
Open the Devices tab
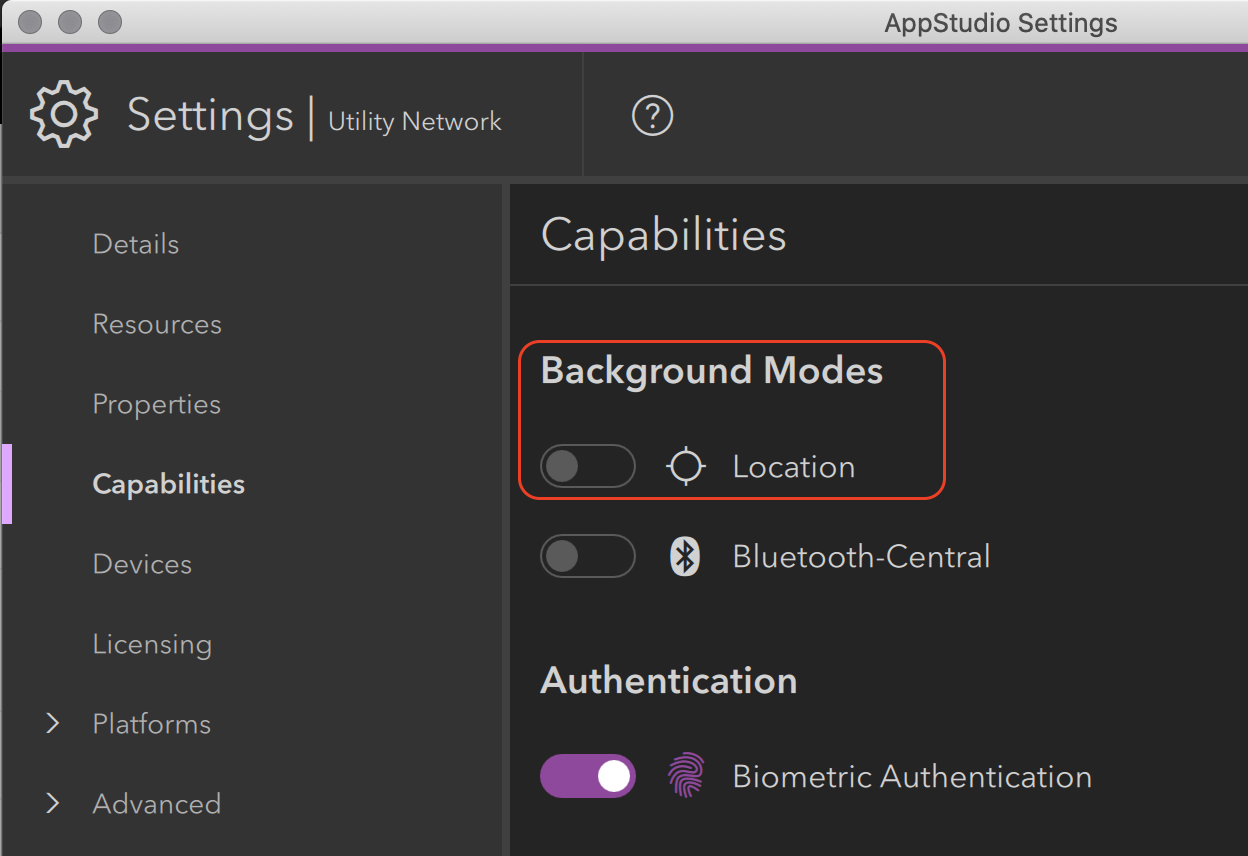tap(142, 564)
